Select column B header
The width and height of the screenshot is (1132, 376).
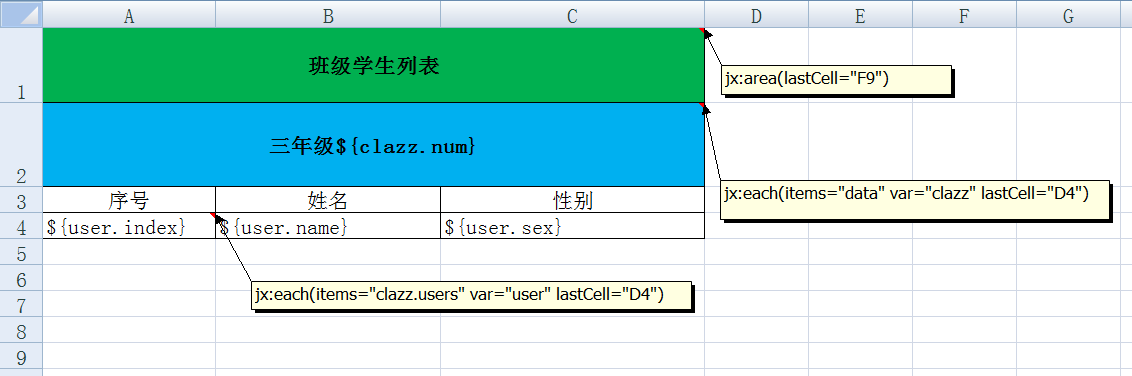coord(328,14)
